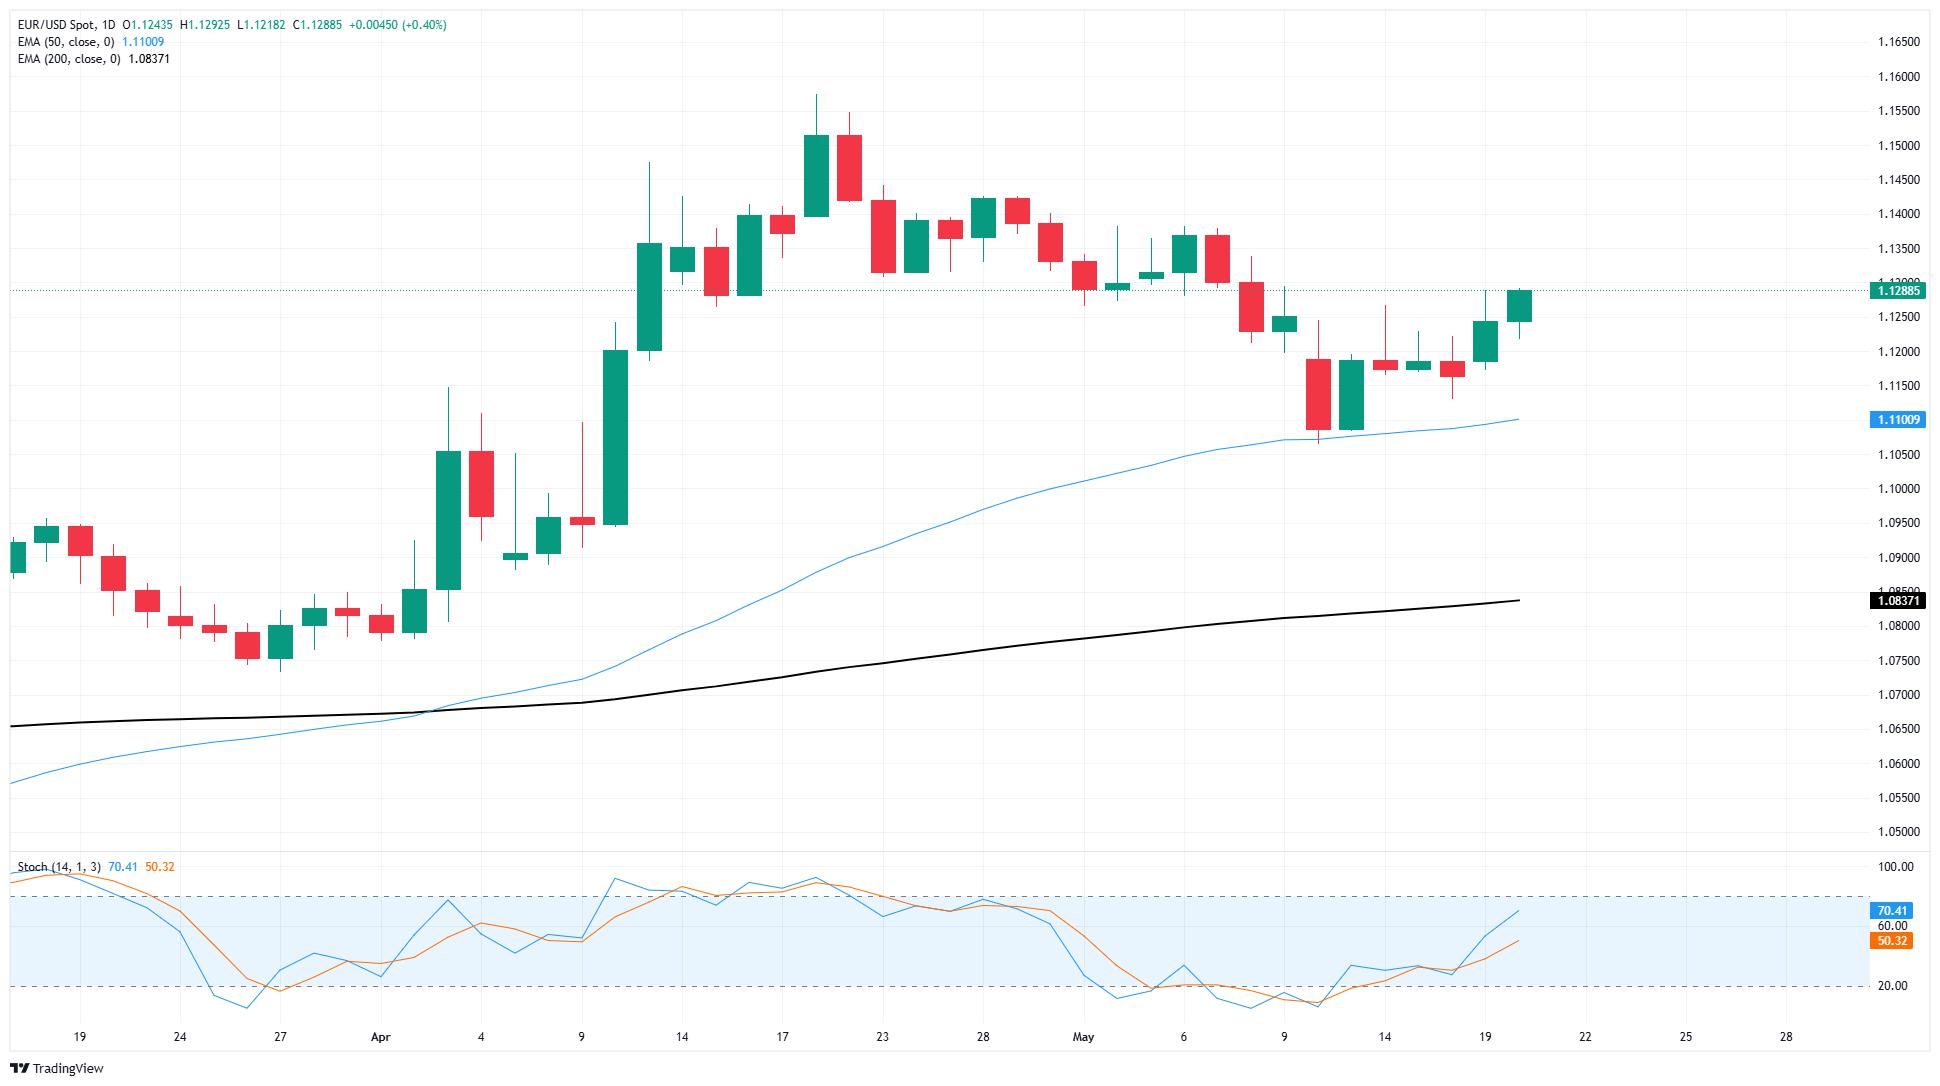Viewport: 1940px width, 1086px height.
Task: Click the 23 date label on time axis
Action: [882, 1037]
